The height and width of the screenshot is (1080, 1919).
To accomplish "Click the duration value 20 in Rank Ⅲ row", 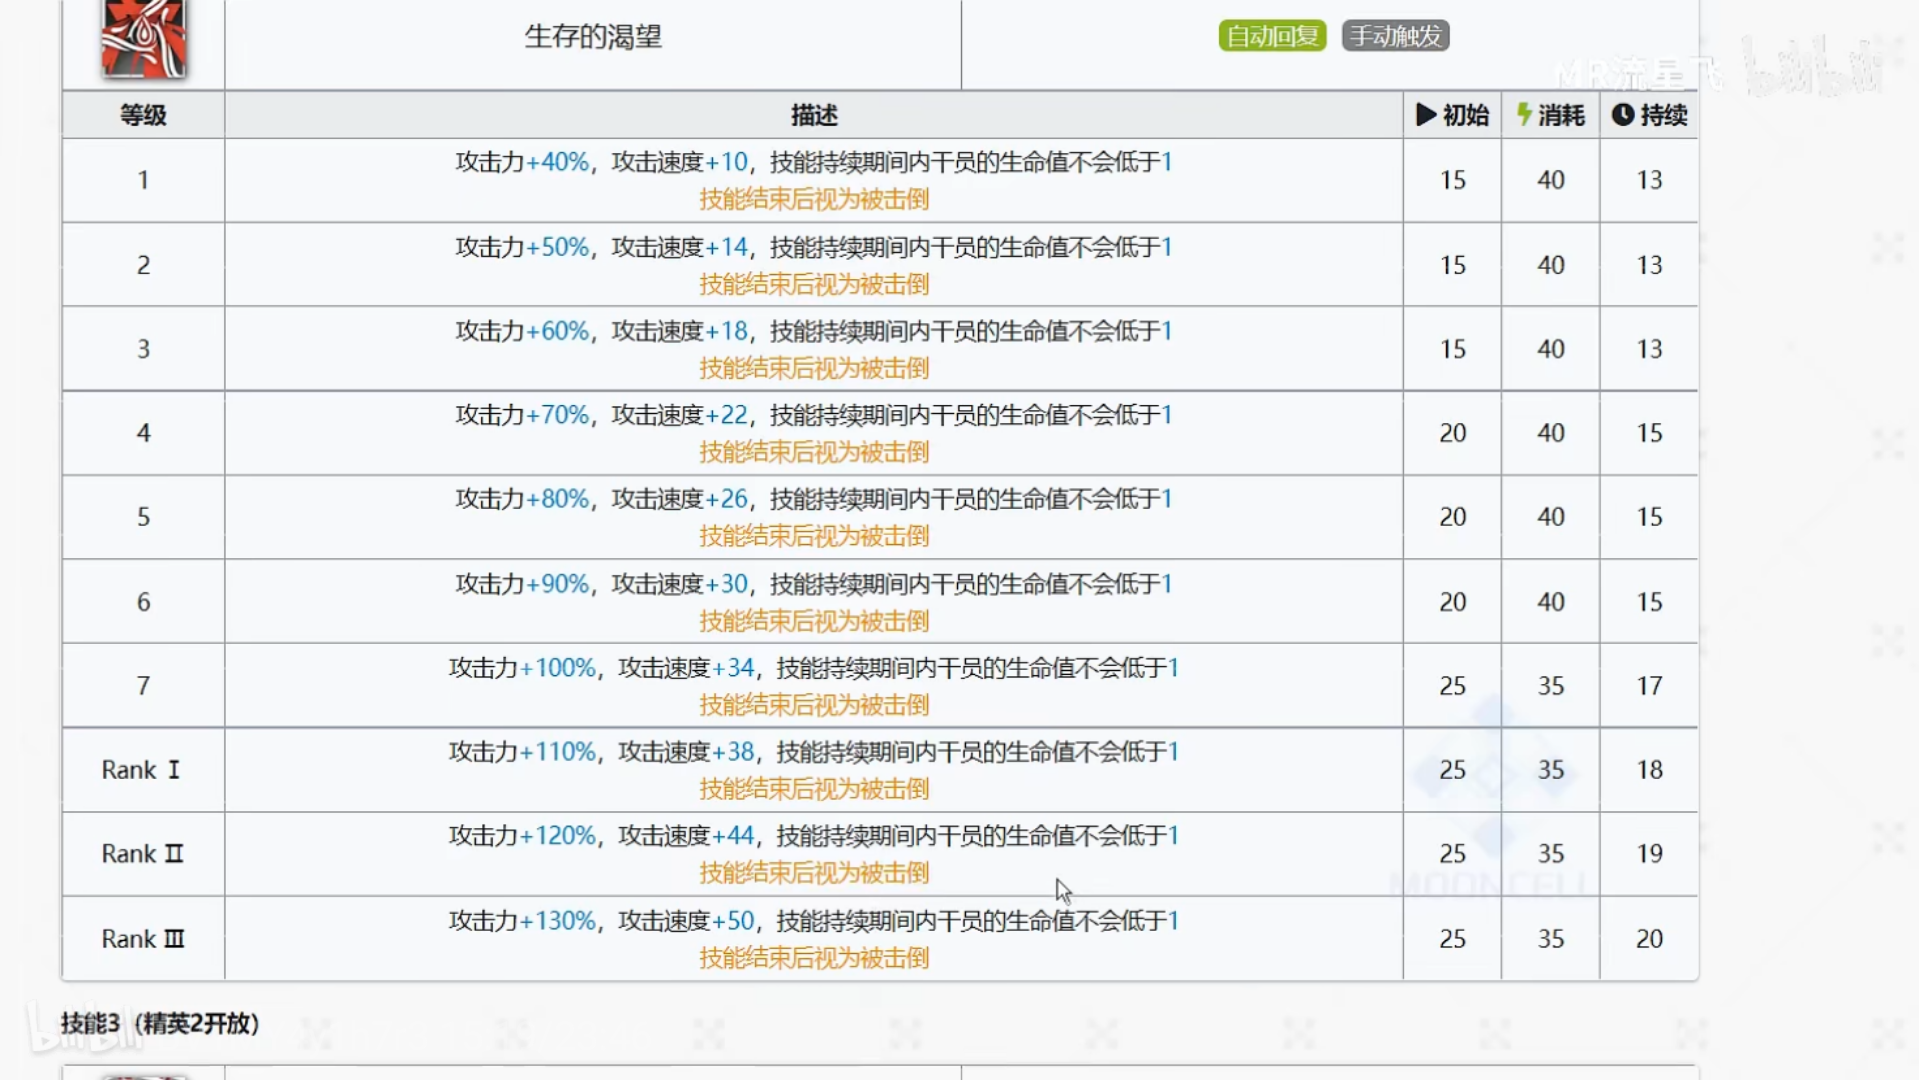I will point(1649,939).
